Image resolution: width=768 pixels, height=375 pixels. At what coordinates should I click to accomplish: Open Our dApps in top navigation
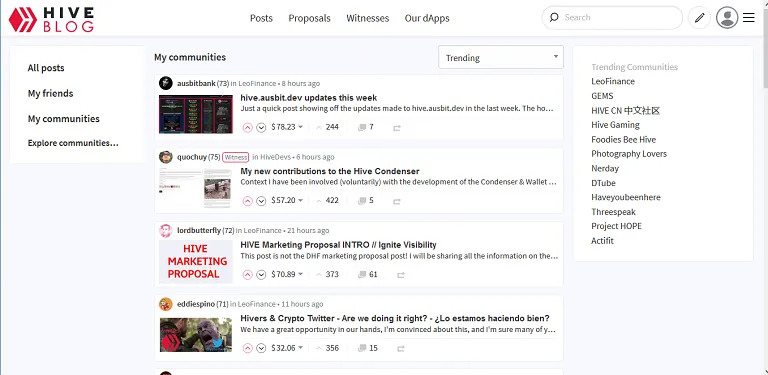click(x=427, y=18)
